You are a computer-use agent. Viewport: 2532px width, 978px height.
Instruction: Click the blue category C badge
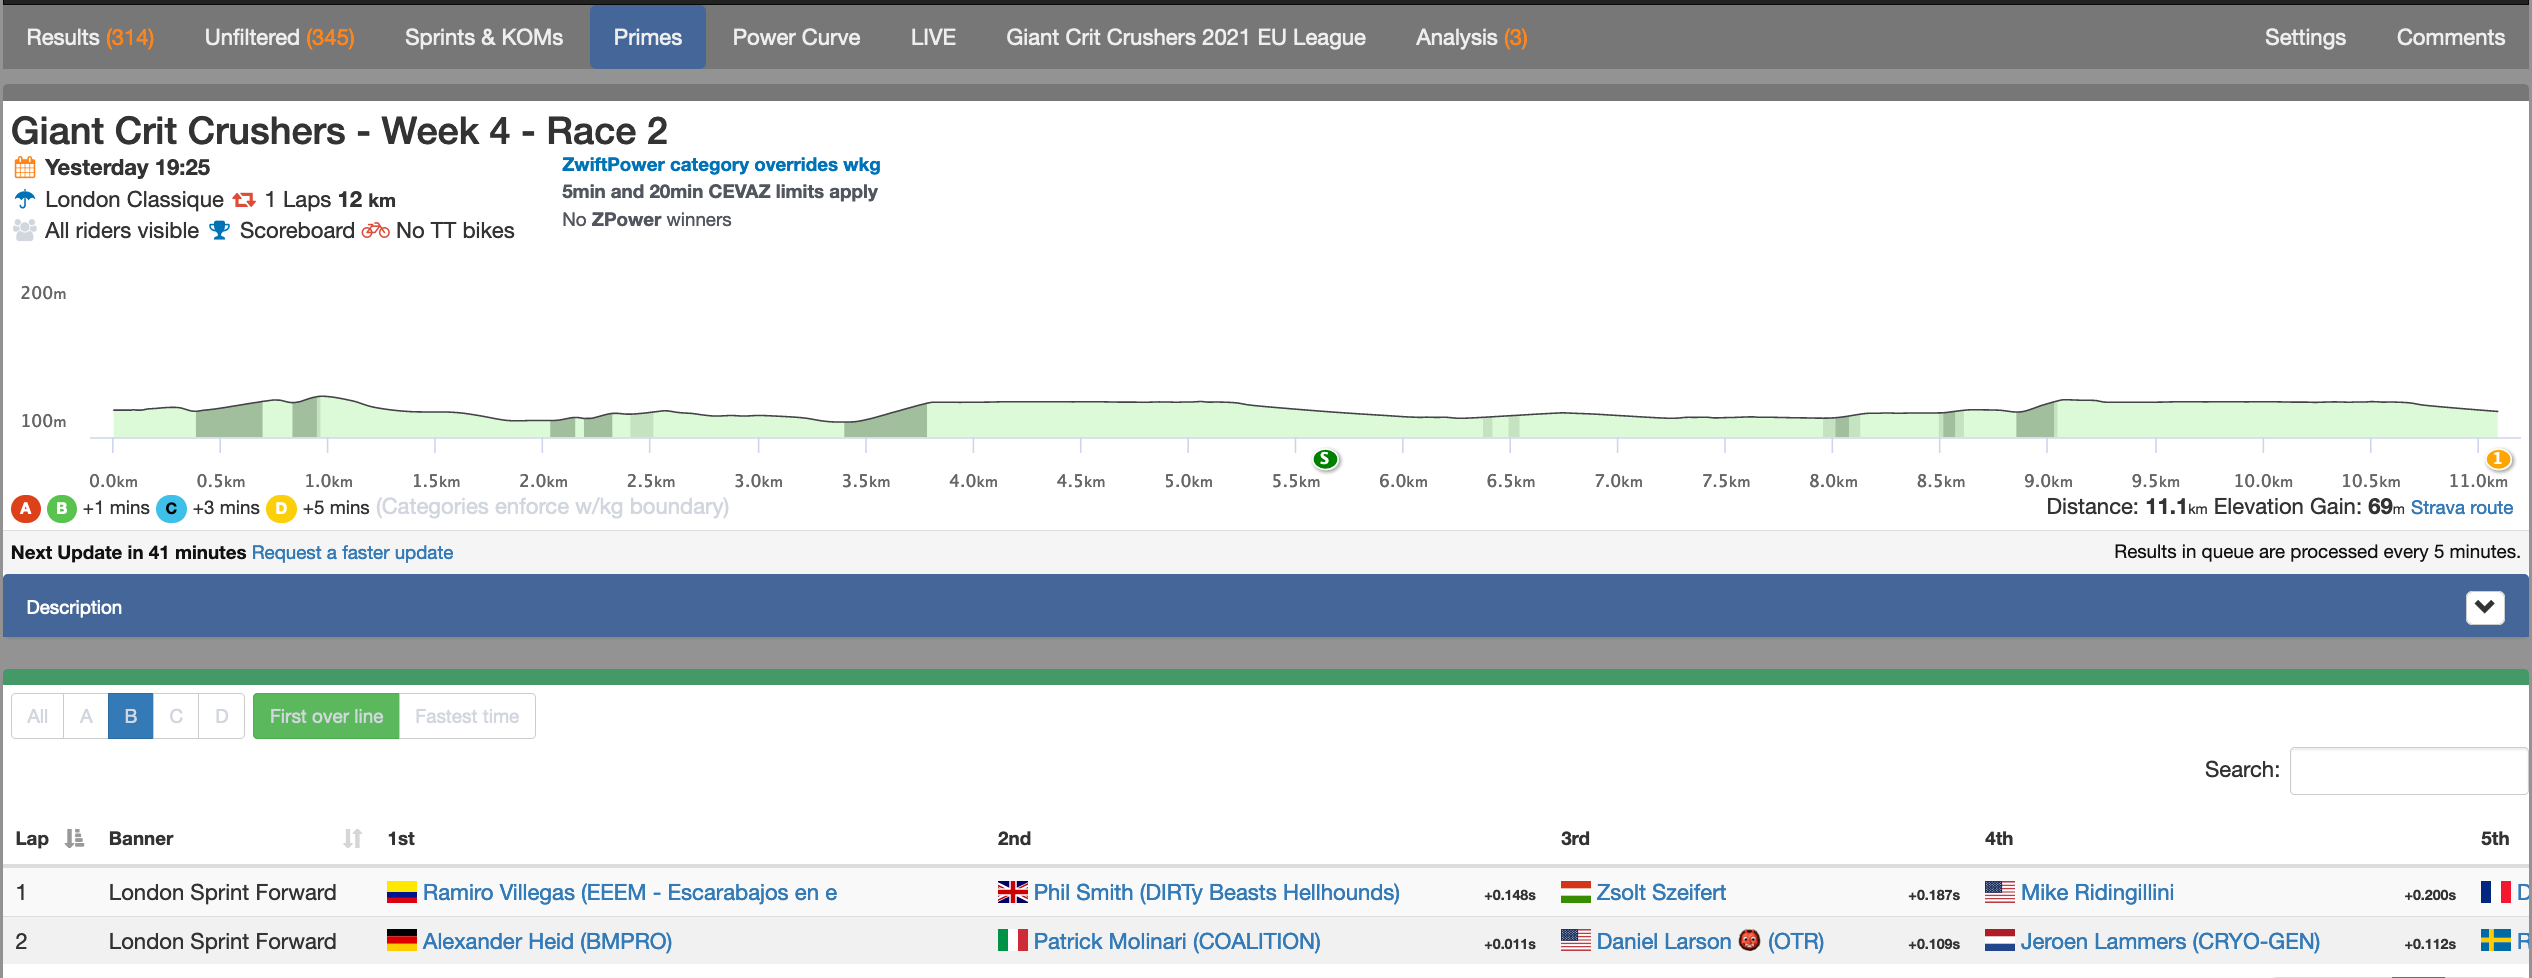click(x=172, y=508)
